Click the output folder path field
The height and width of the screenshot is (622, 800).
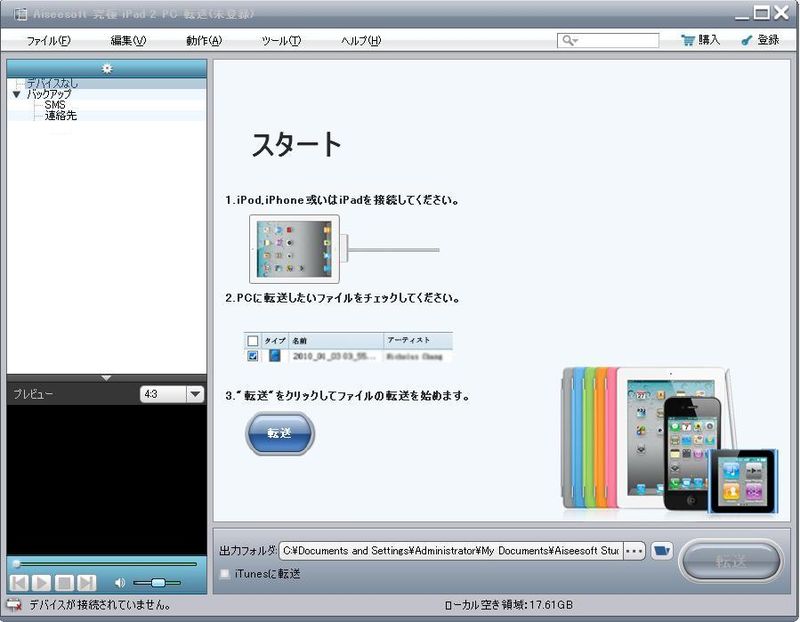click(451, 551)
